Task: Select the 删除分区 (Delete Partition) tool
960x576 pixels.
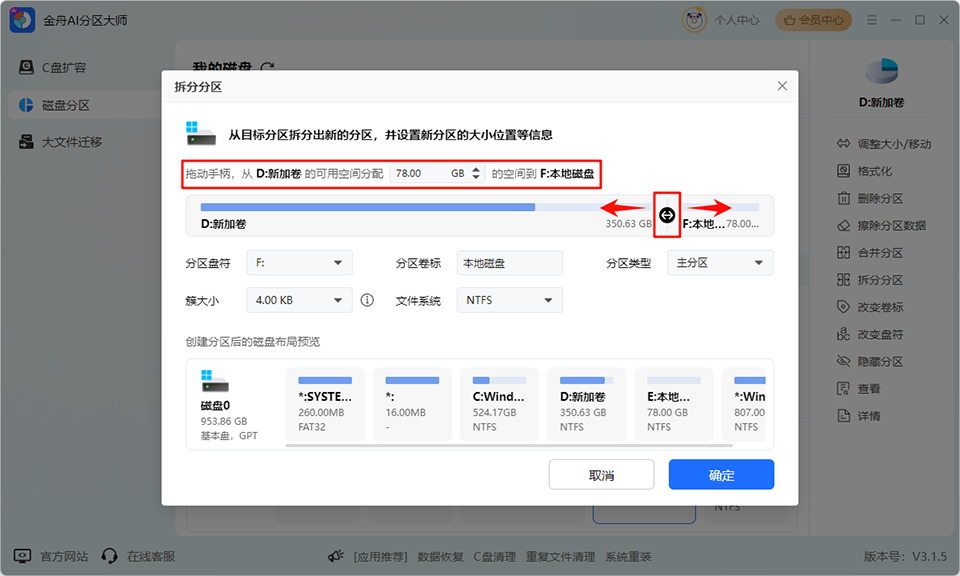Action: point(880,197)
